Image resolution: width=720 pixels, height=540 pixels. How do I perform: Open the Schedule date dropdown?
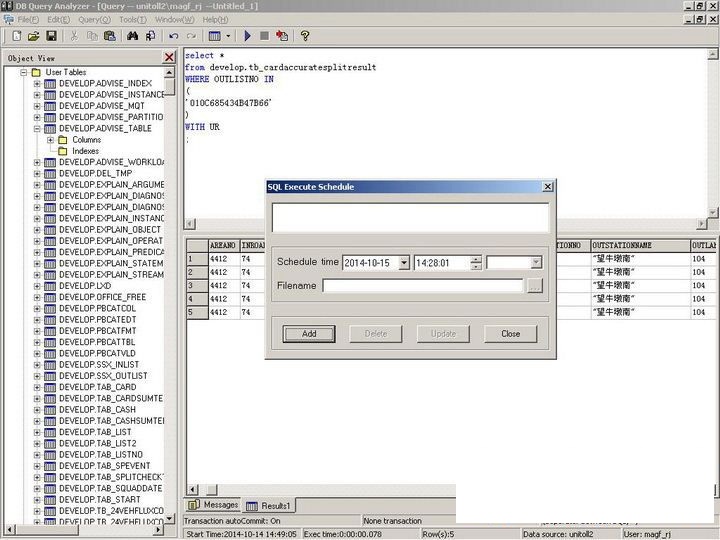click(x=404, y=263)
